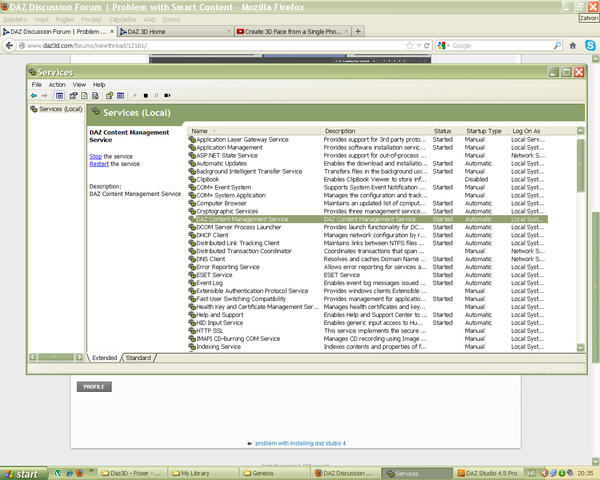The image size is (600, 480).
Task: Click the left pane horizontal scroll right arrow
Action: [x=79, y=357]
